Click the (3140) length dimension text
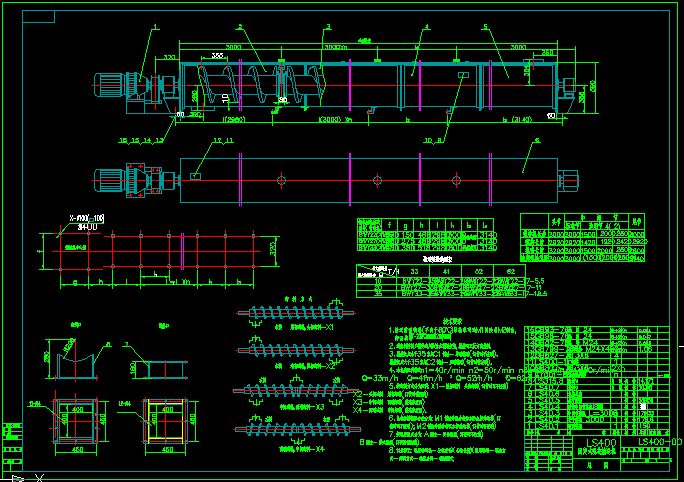 pos(522,119)
